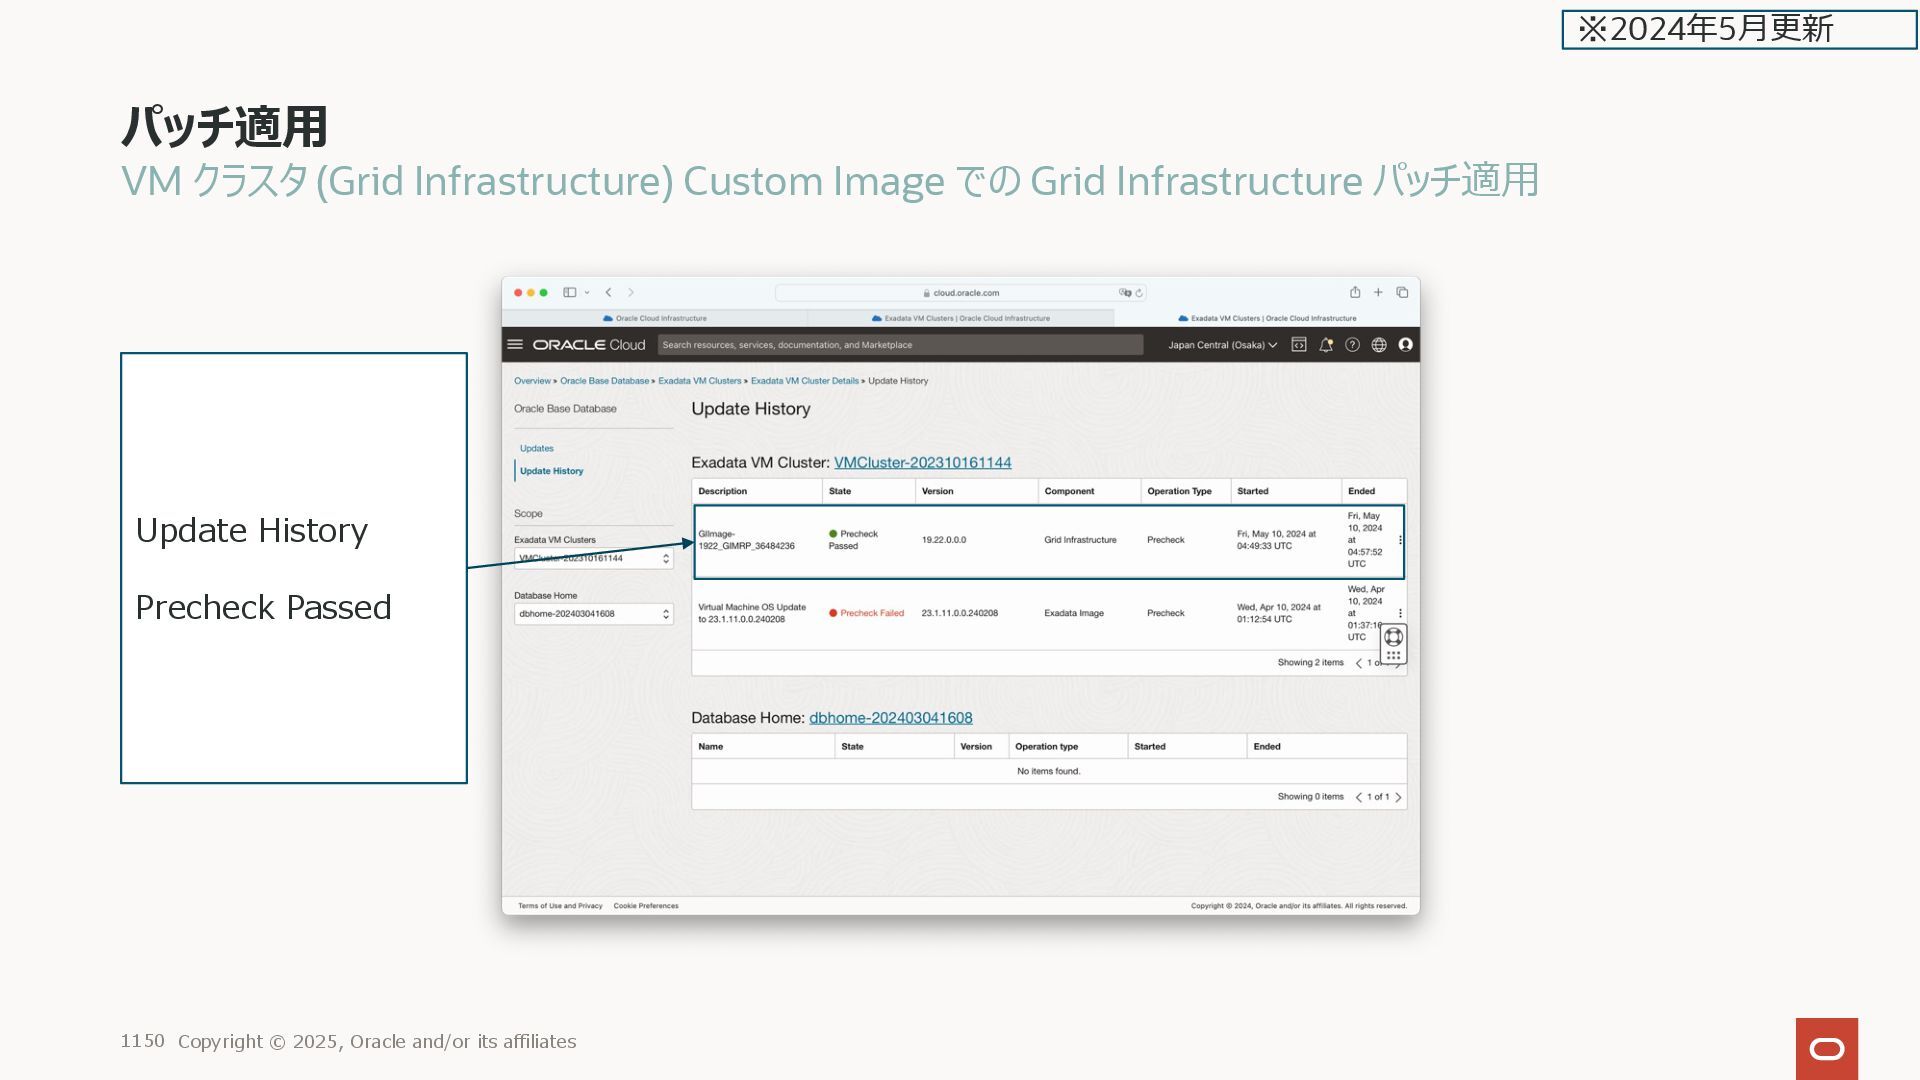
Task: Open the dbhome-202403041608 link
Action: click(x=890, y=718)
